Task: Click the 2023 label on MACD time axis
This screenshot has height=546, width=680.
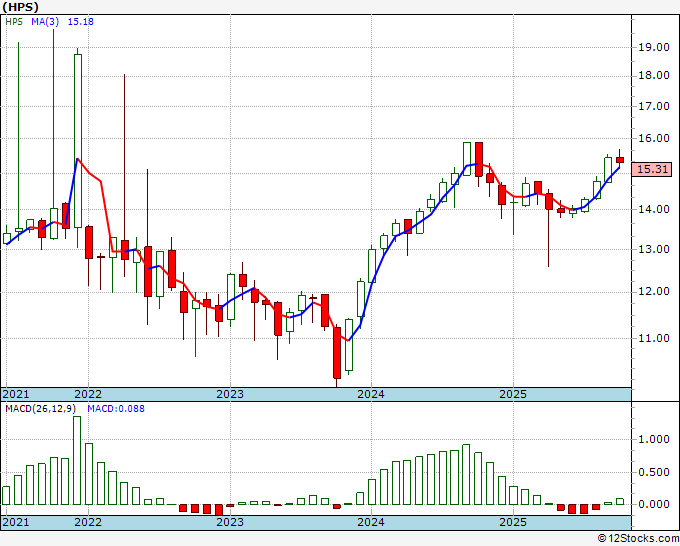Action: tap(230, 522)
